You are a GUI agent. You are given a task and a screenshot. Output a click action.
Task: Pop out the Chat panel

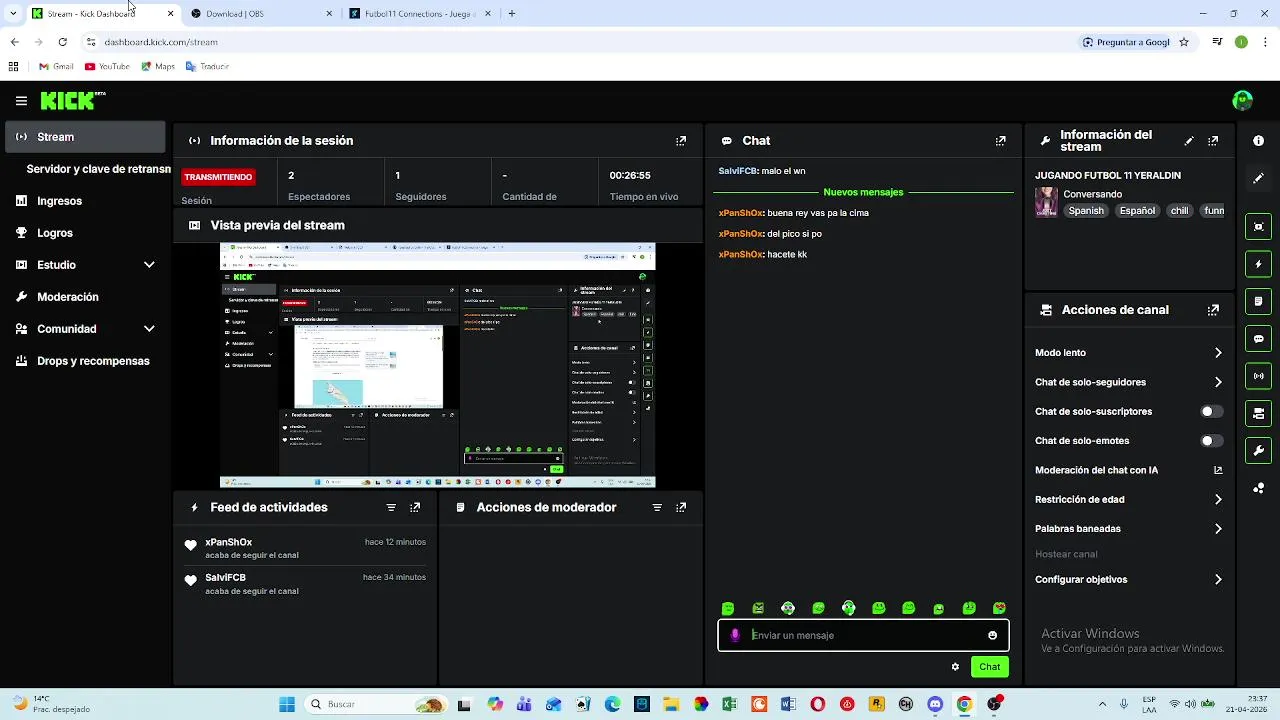point(1001,141)
